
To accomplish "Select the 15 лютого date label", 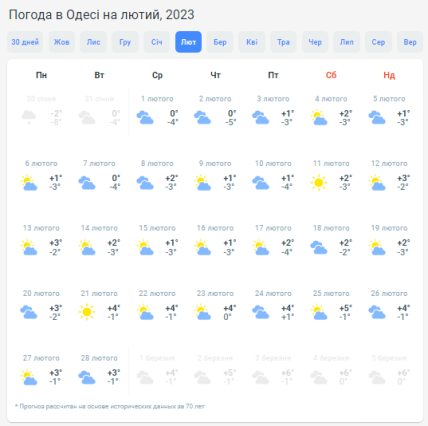I will pyautogui.click(x=157, y=228).
